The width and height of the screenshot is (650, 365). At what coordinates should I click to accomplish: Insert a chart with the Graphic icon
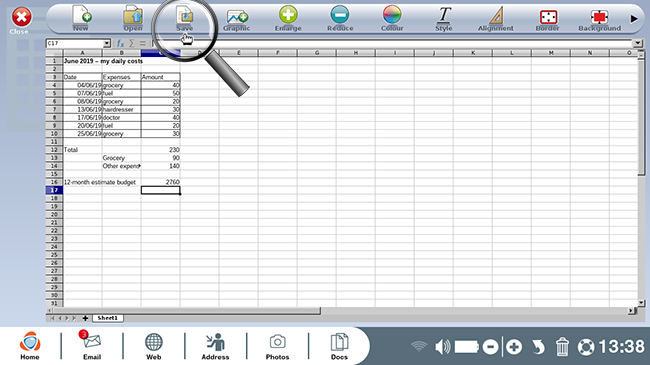pos(237,17)
